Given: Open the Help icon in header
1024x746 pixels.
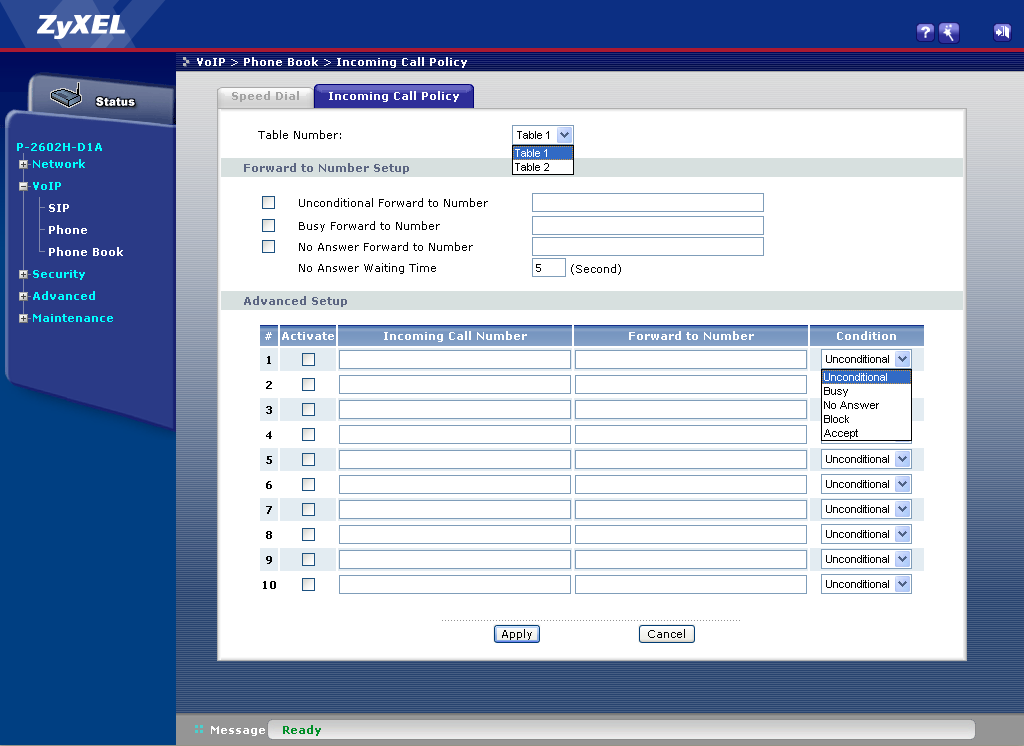Looking at the screenshot, I should pos(925,33).
